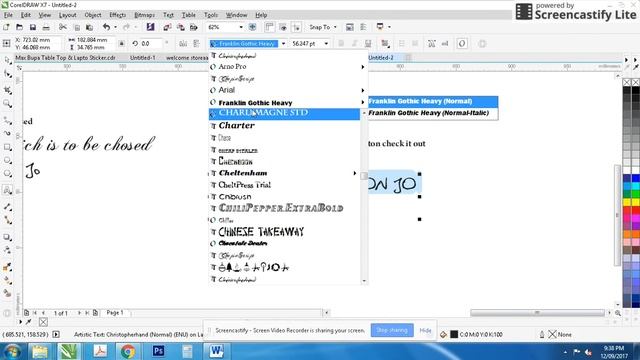Screen dimensions: 640x360
Task: Select the Polygon tool in toolbox
Action: click(7, 173)
